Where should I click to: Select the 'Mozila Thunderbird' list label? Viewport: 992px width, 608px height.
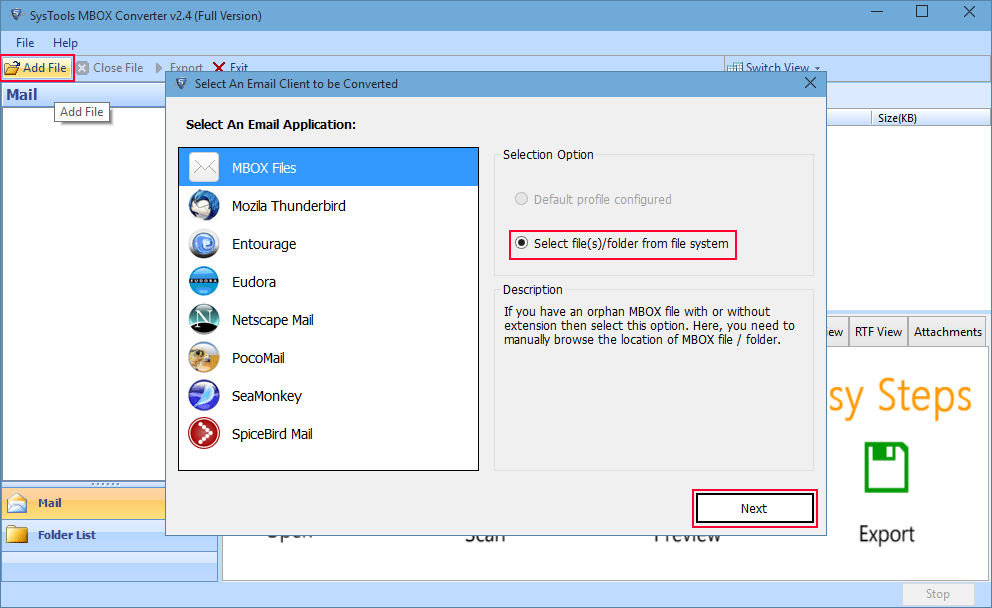288,206
